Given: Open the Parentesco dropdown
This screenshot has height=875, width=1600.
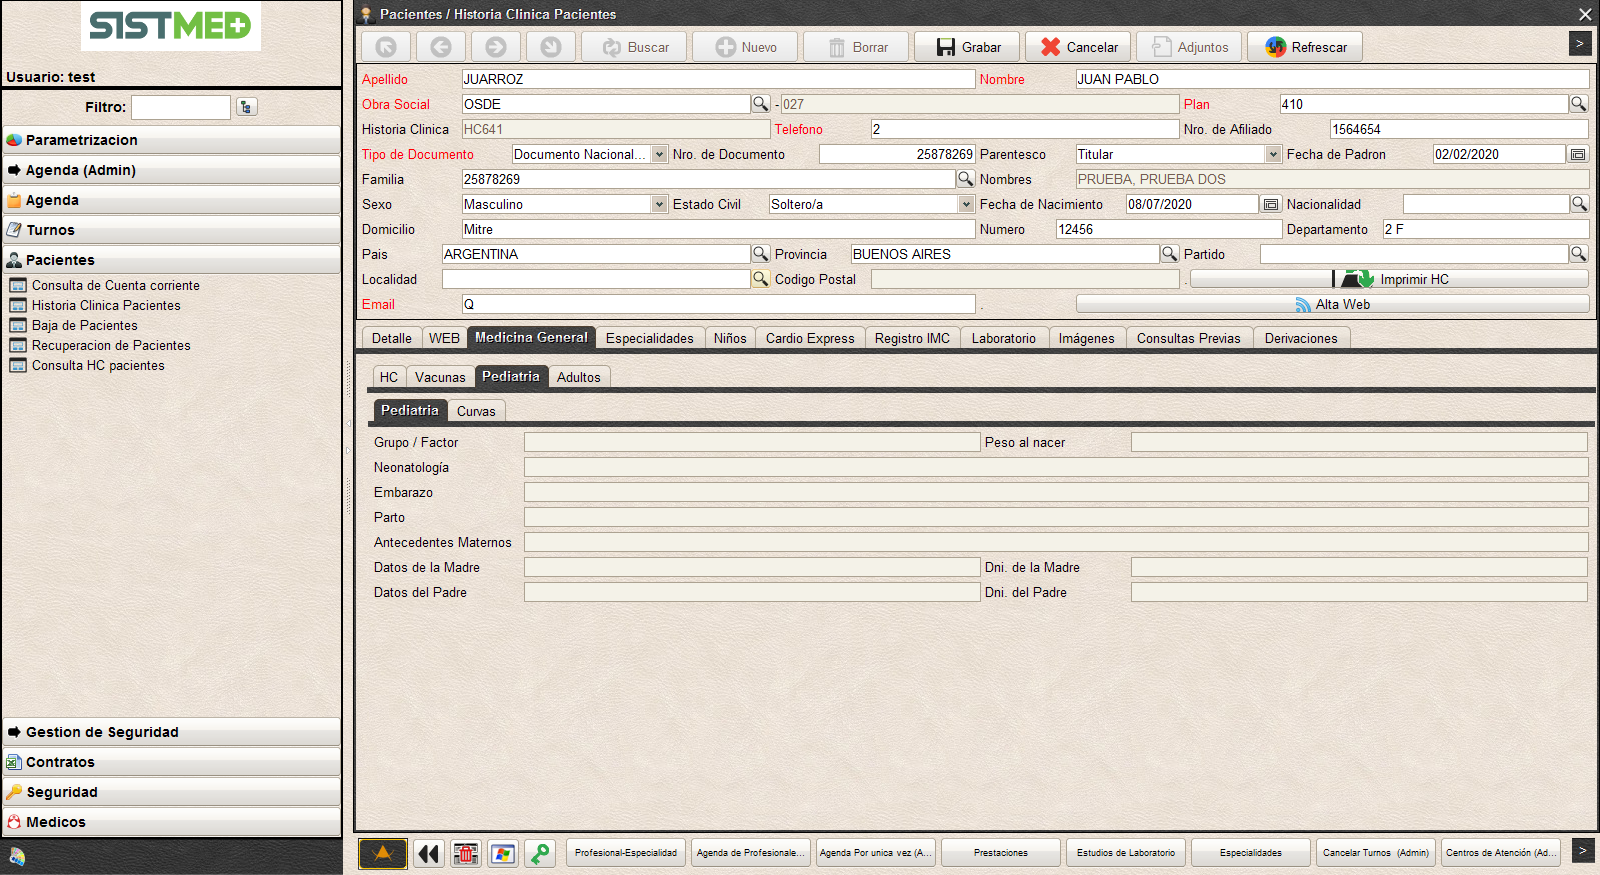Looking at the screenshot, I should point(1273,154).
